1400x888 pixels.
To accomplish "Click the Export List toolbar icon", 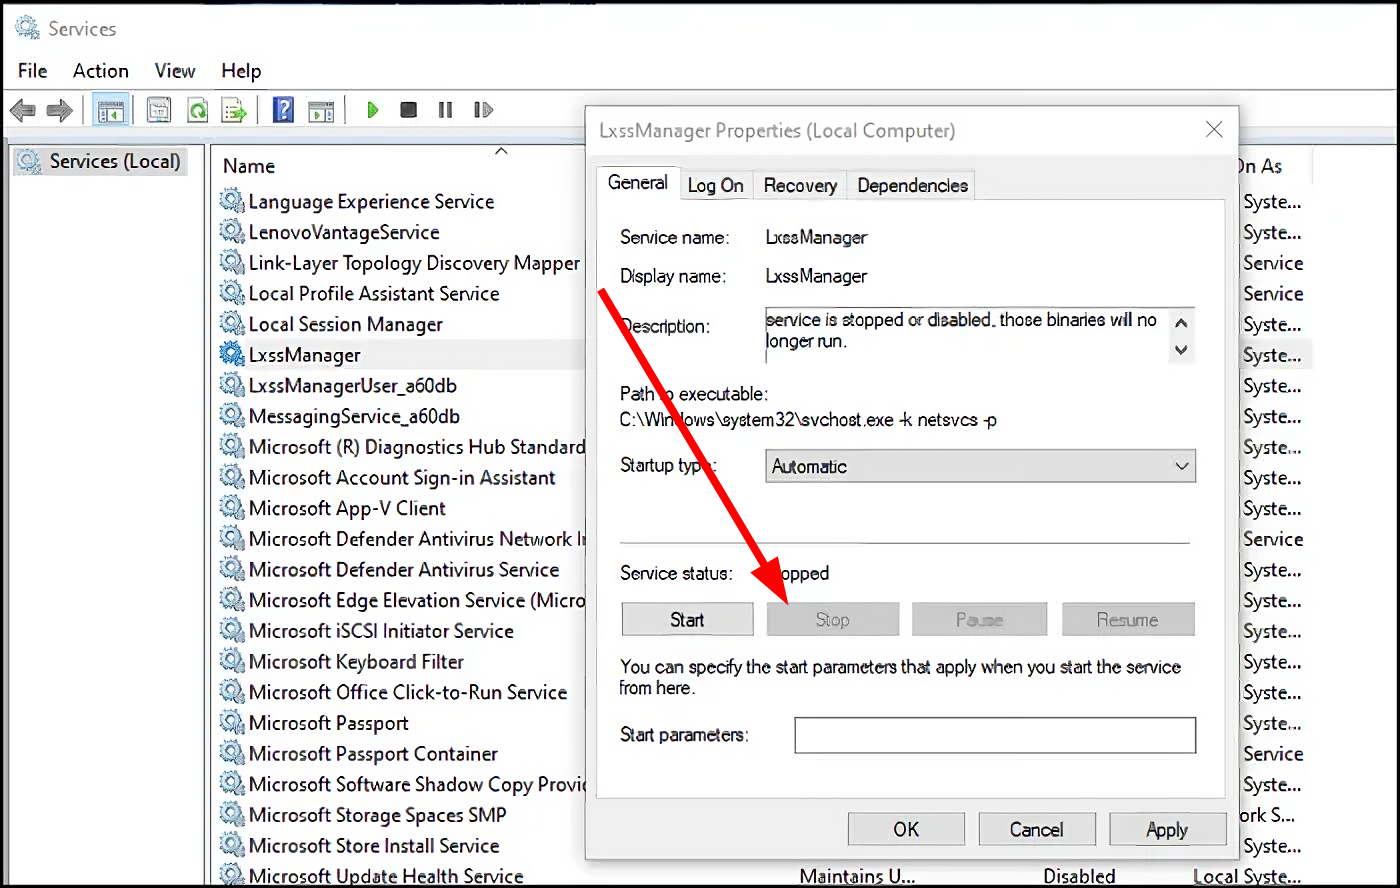I will 234,110.
